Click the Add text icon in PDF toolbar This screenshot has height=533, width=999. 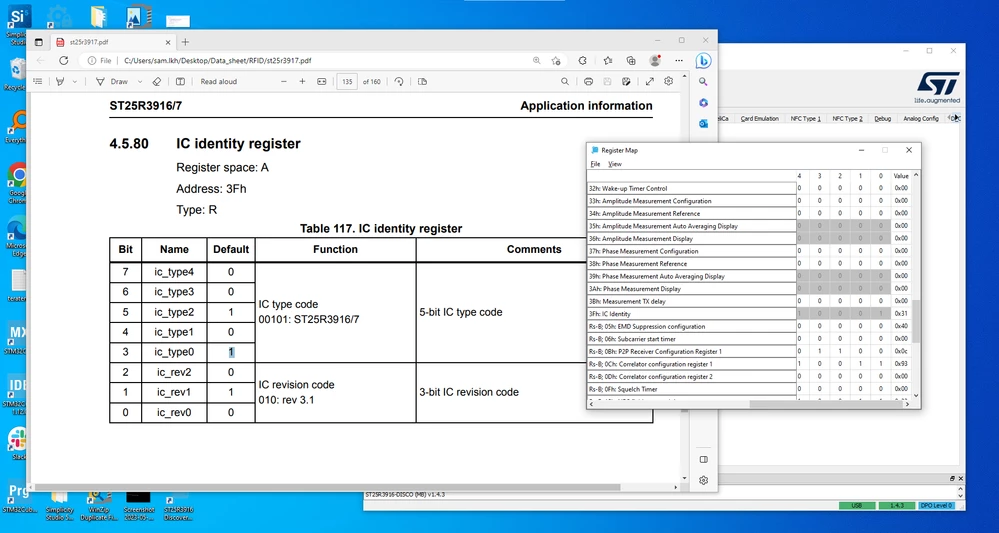(180, 82)
